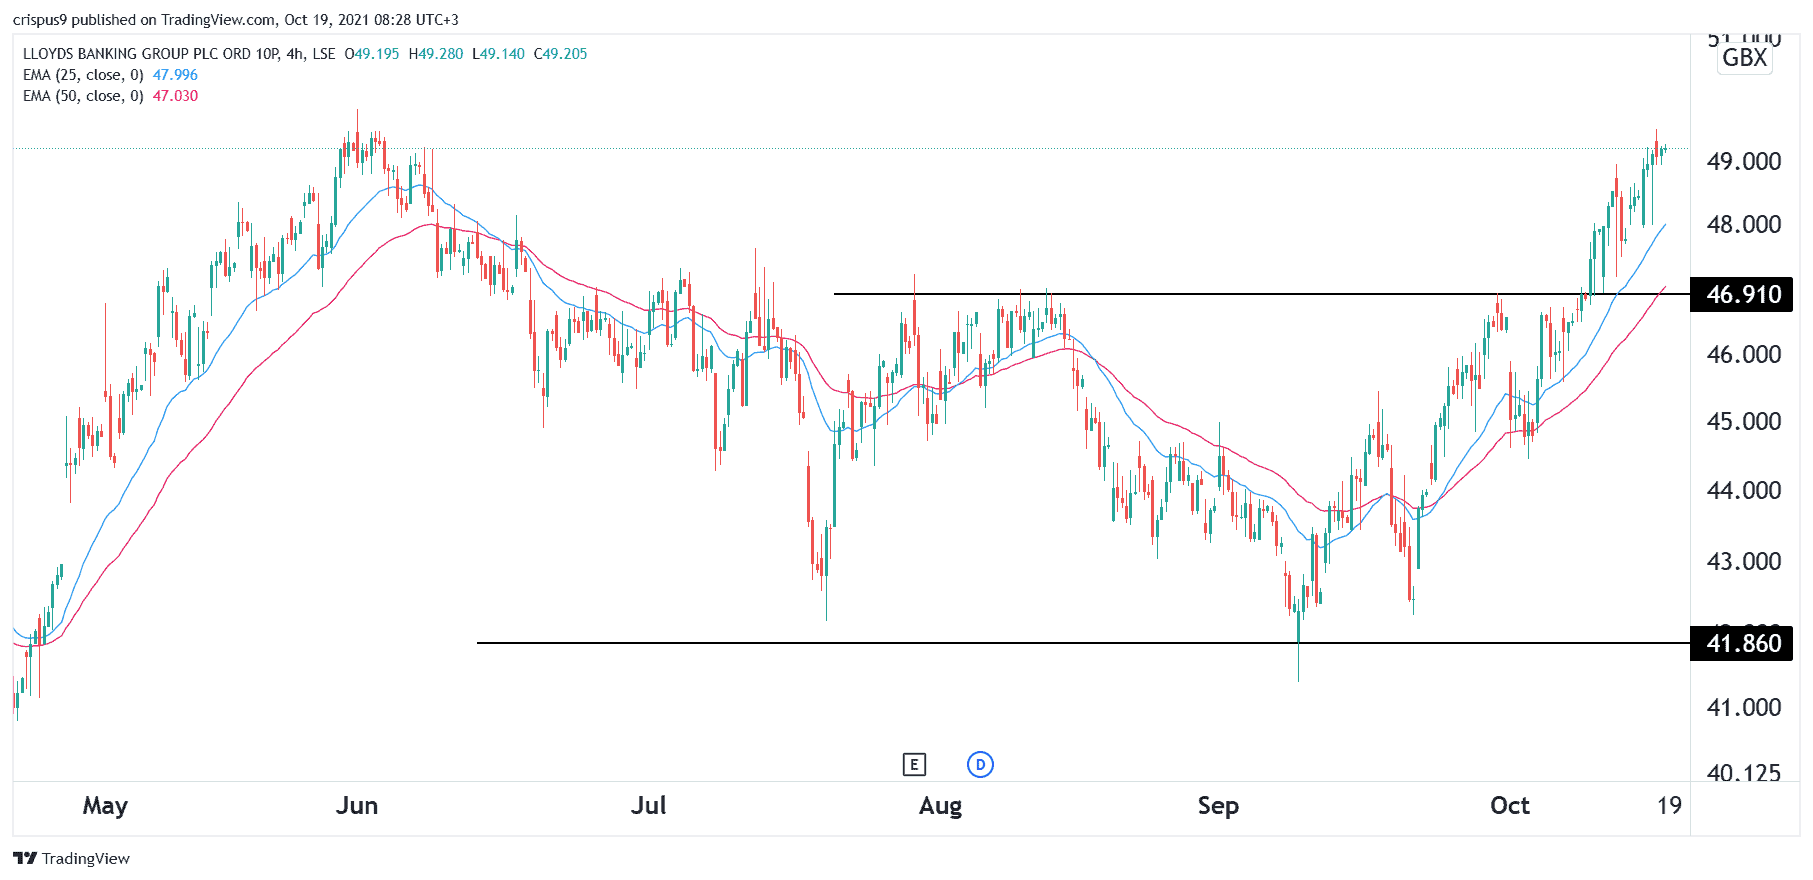Click the EMA 25 value 47.996
Image resolution: width=1813 pixels, height=880 pixels.
(x=175, y=75)
